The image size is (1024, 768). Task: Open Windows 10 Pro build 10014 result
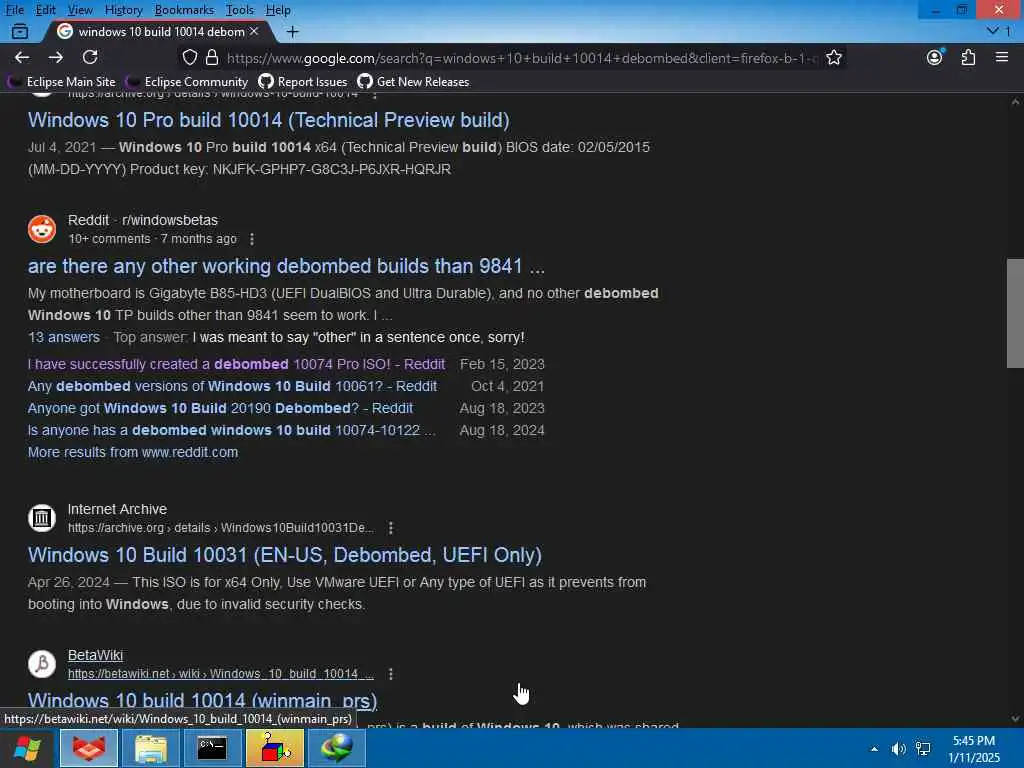click(268, 120)
